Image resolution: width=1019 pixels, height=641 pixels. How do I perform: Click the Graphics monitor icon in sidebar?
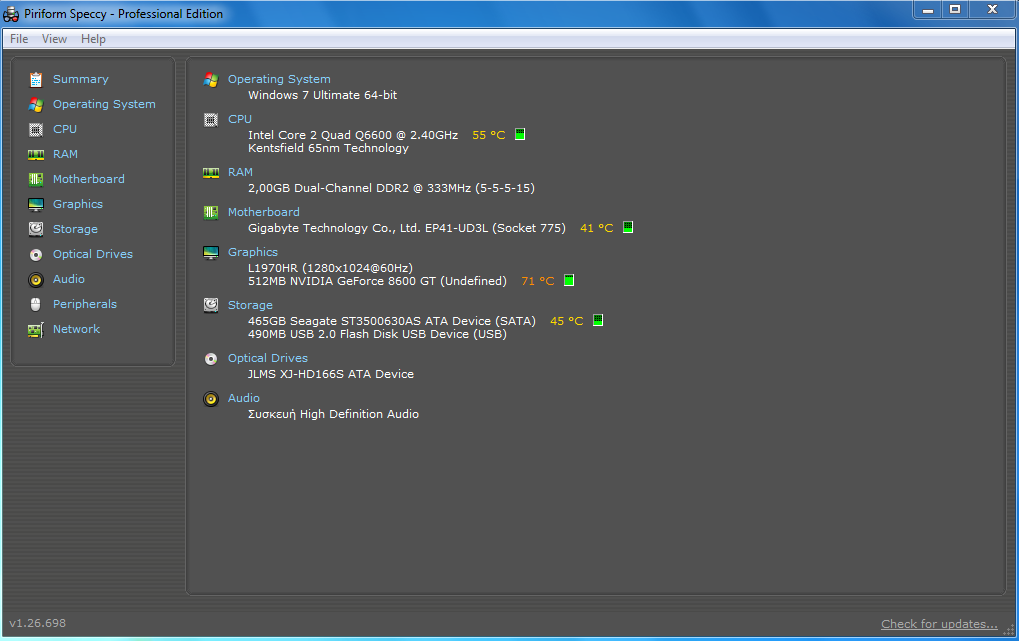tap(36, 205)
